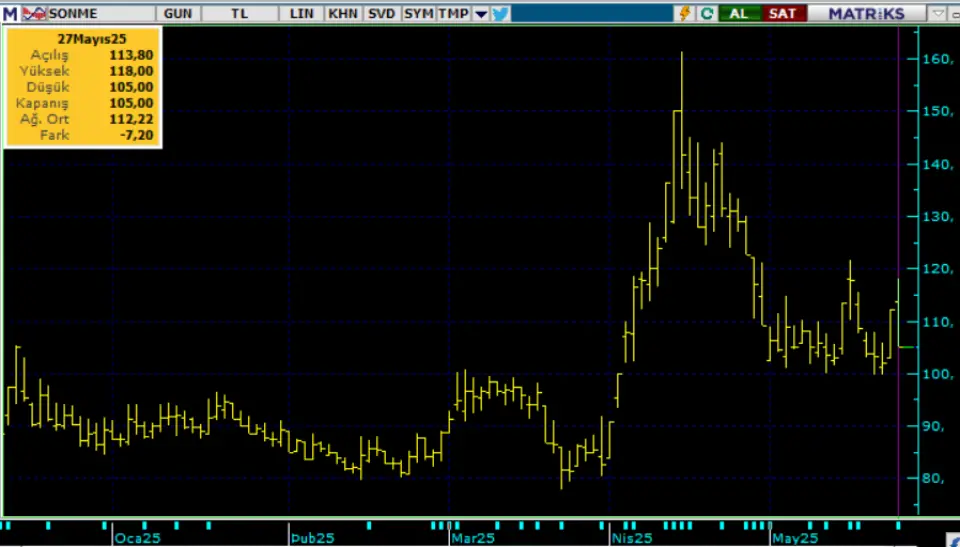Toggle the SYM button

click(x=419, y=13)
